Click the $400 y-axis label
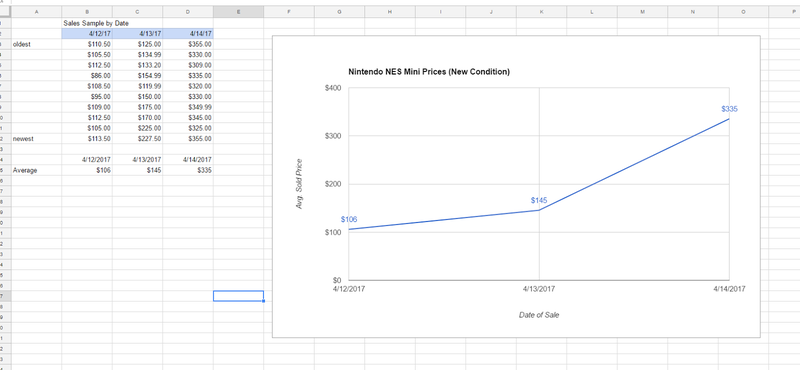800x370 pixels. point(333,88)
